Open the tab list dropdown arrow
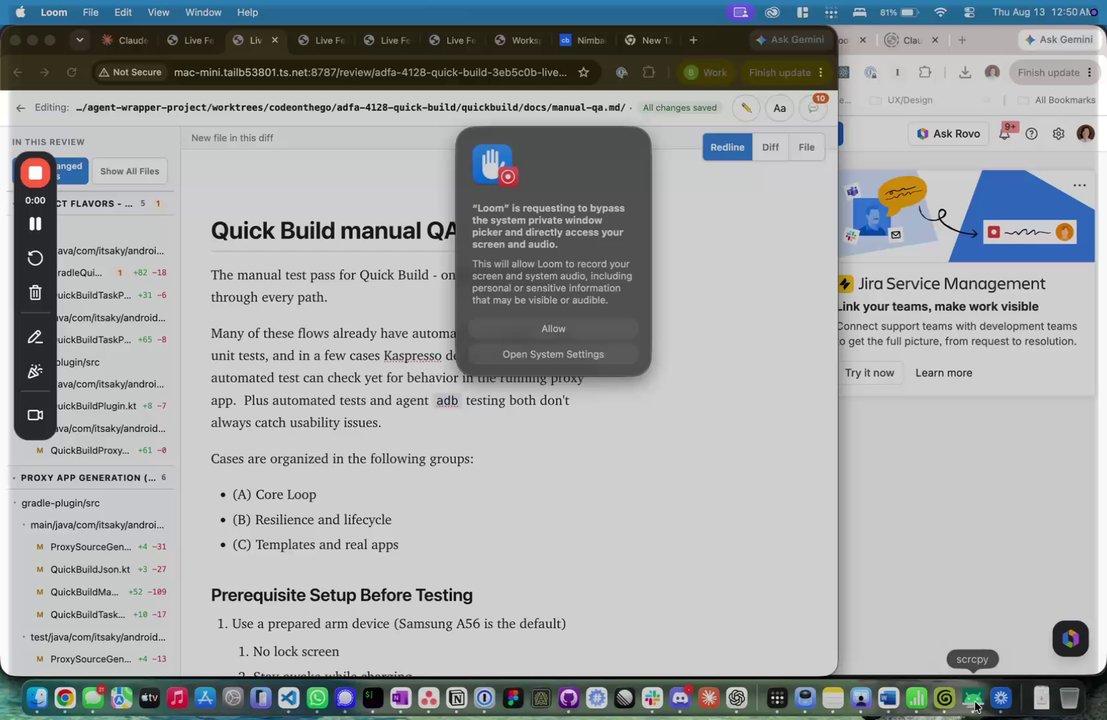 coord(80,40)
